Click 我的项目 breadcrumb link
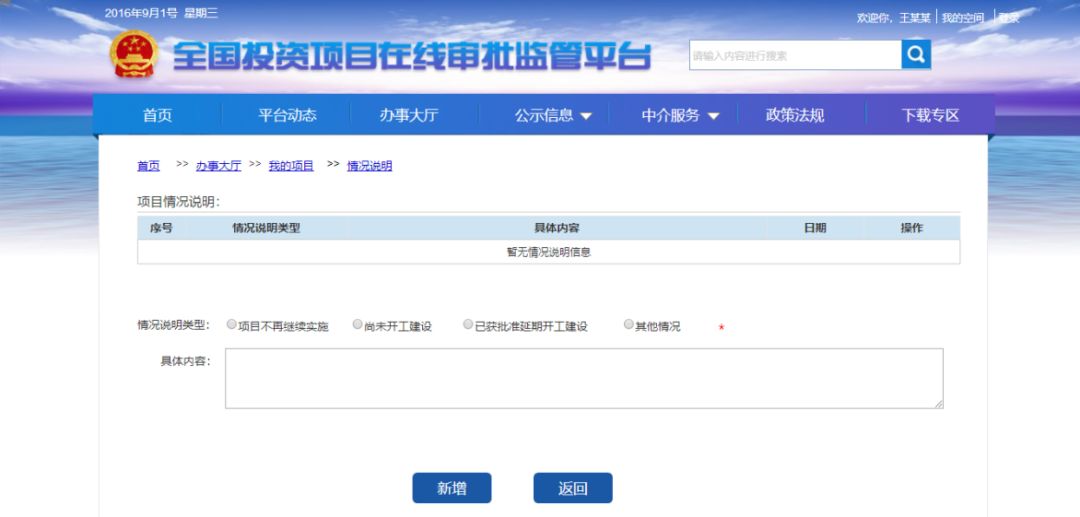The width and height of the screenshot is (1080, 517). tap(291, 166)
